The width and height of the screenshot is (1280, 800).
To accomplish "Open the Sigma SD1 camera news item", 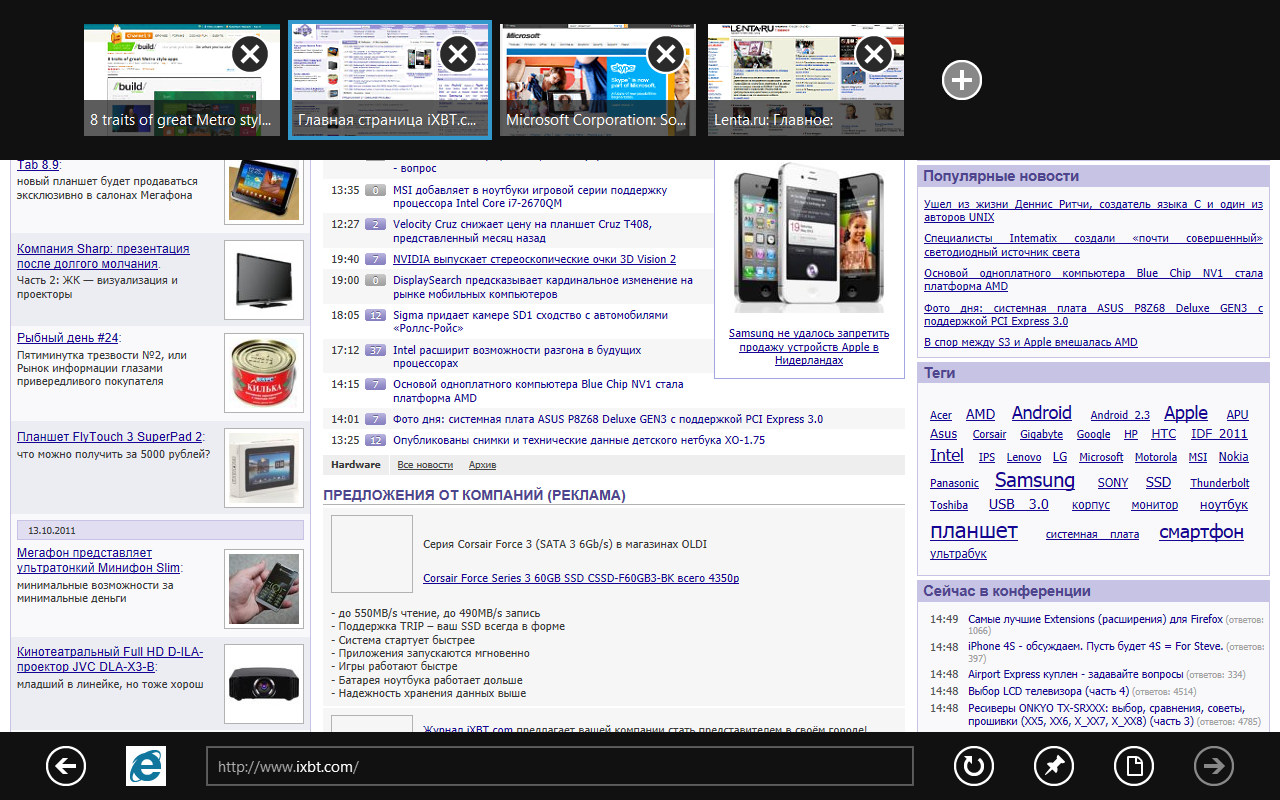I will [x=529, y=322].
